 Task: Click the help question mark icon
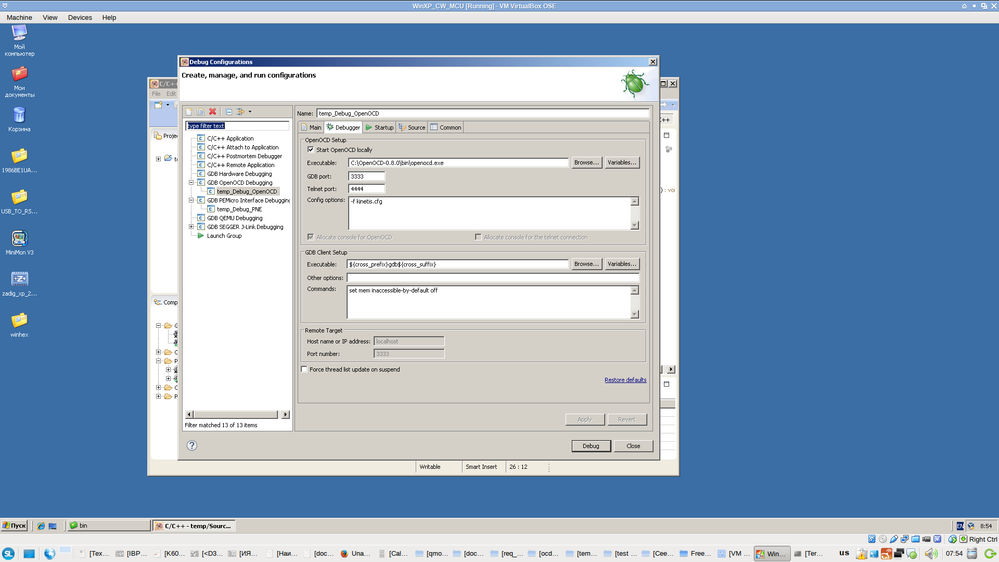click(x=192, y=445)
